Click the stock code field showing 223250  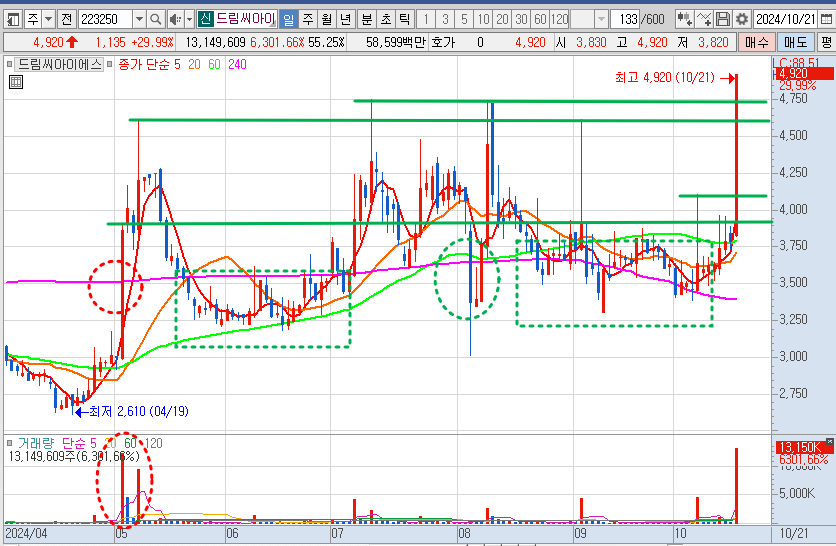click(105, 20)
